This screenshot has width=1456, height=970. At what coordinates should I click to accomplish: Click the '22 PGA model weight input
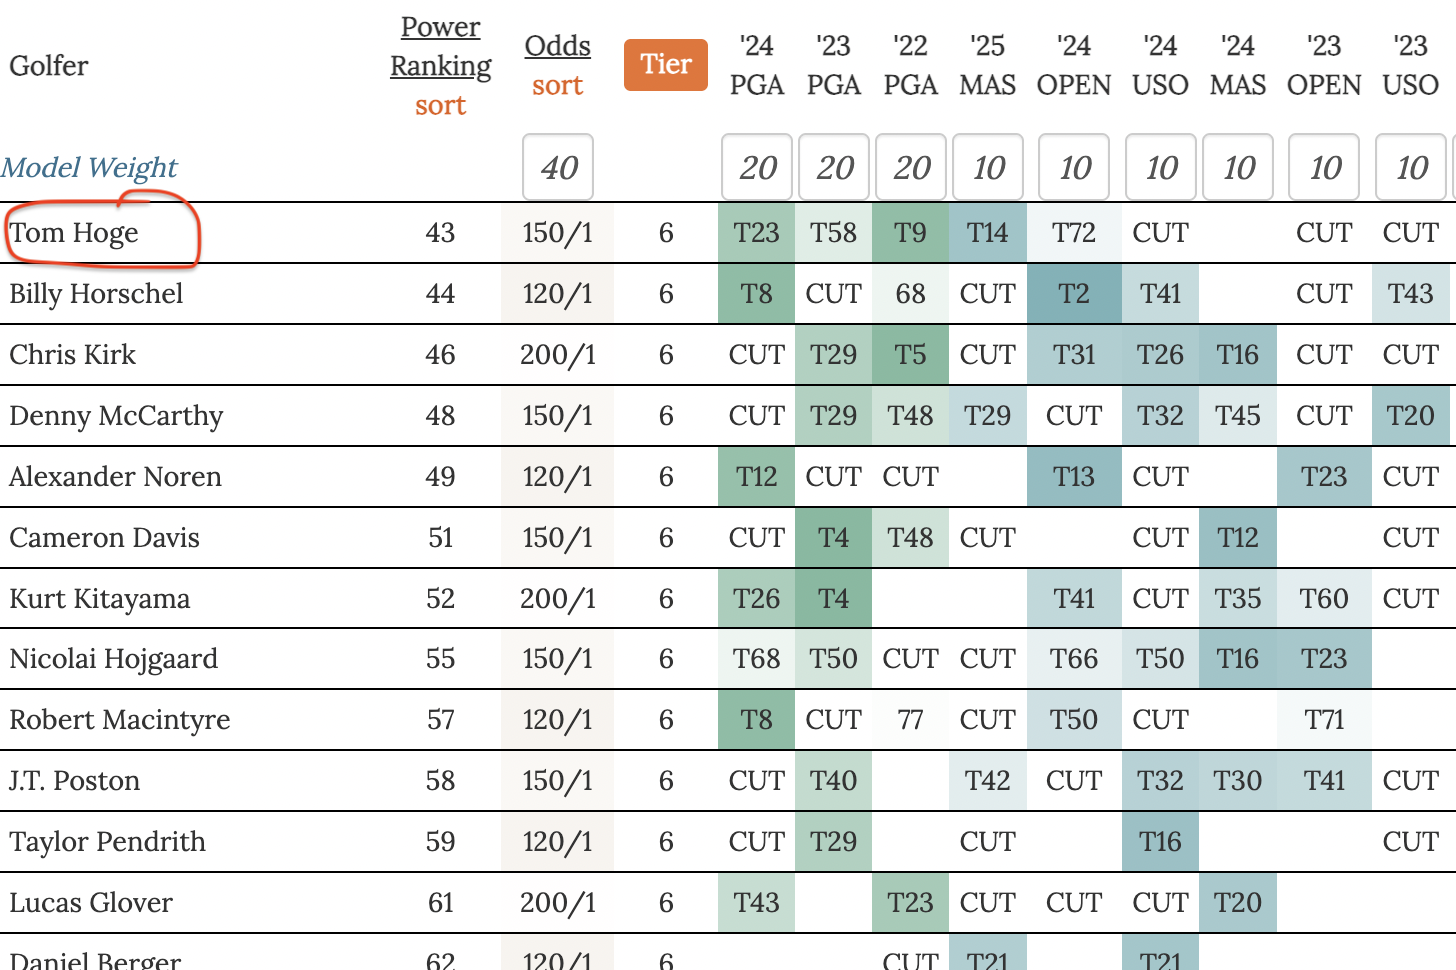point(911,167)
